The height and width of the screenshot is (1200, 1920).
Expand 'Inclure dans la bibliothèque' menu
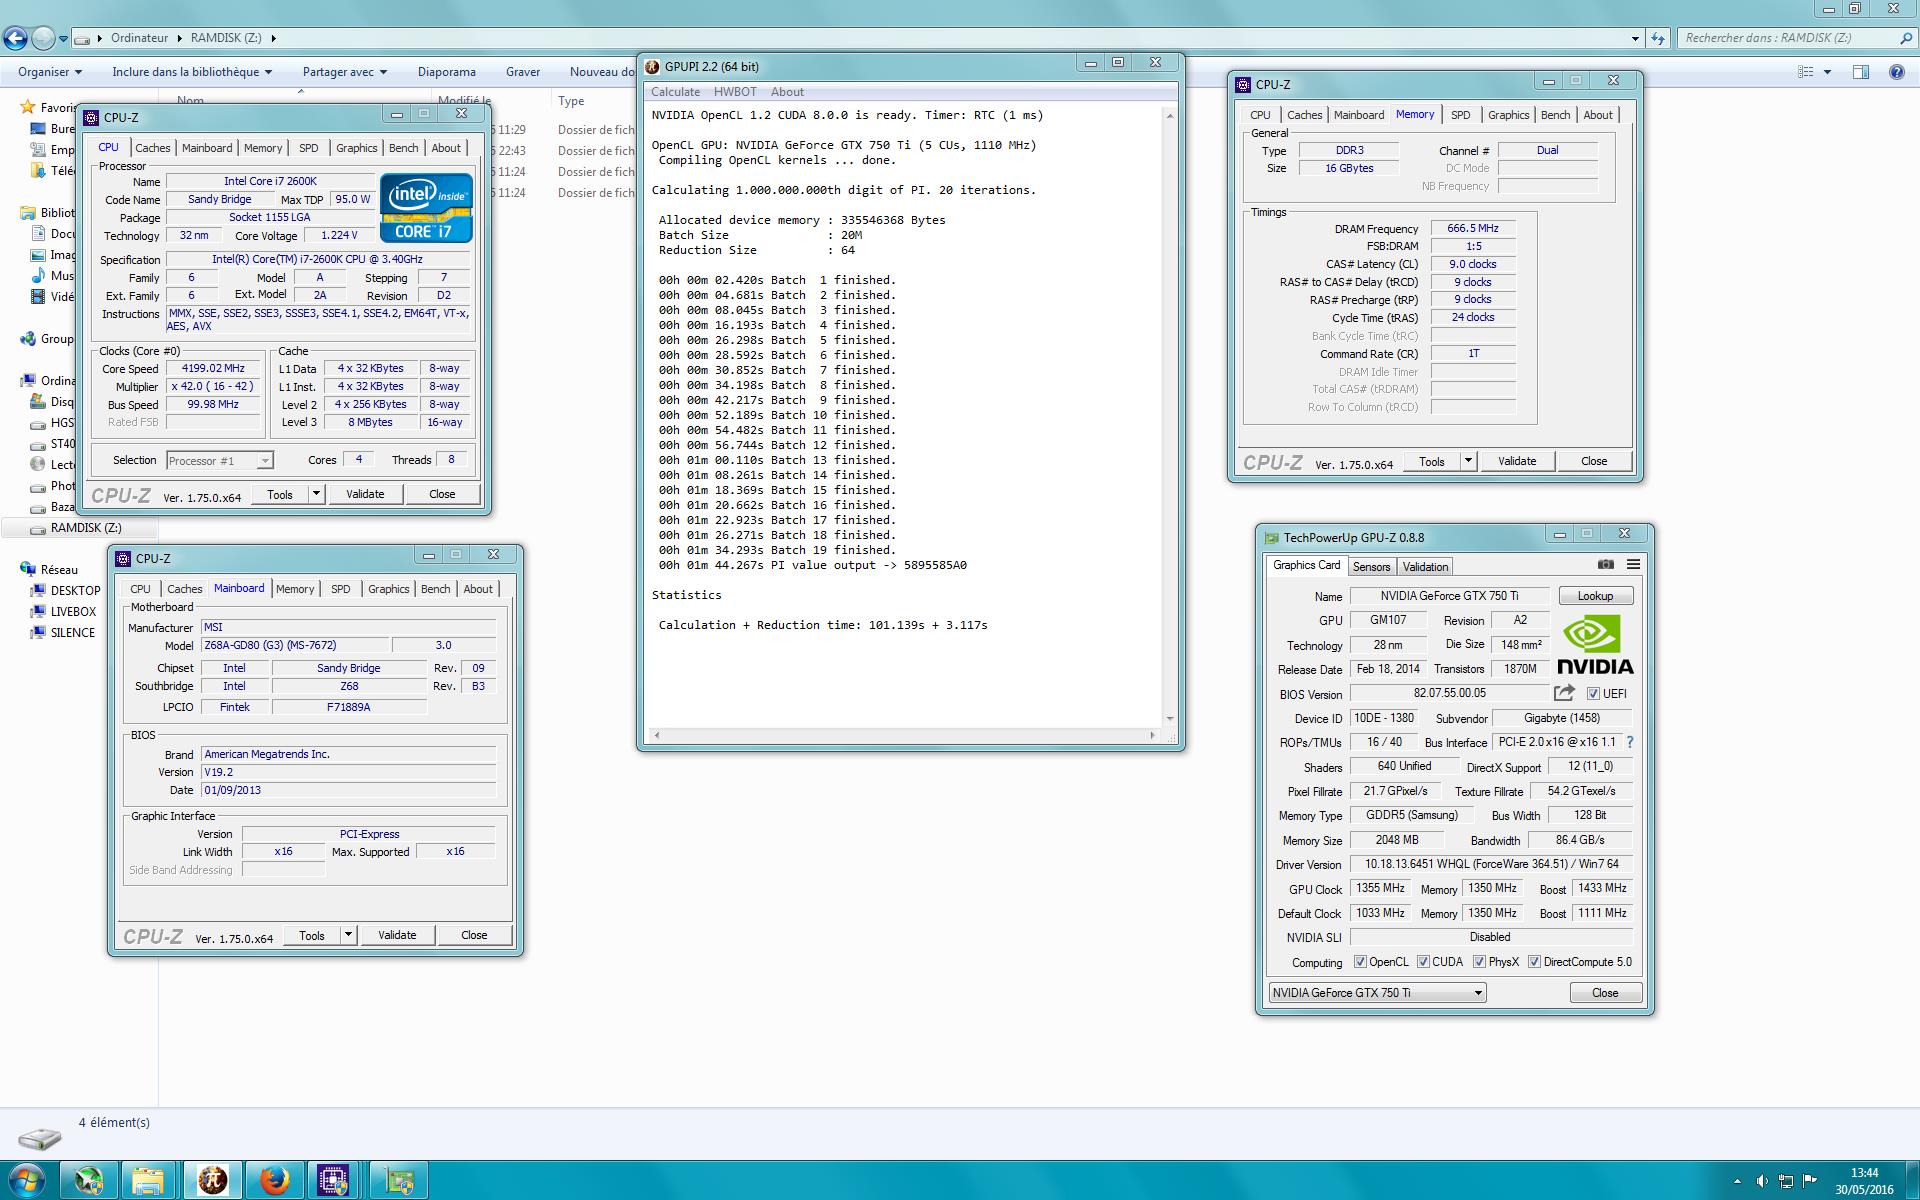point(192,72)
